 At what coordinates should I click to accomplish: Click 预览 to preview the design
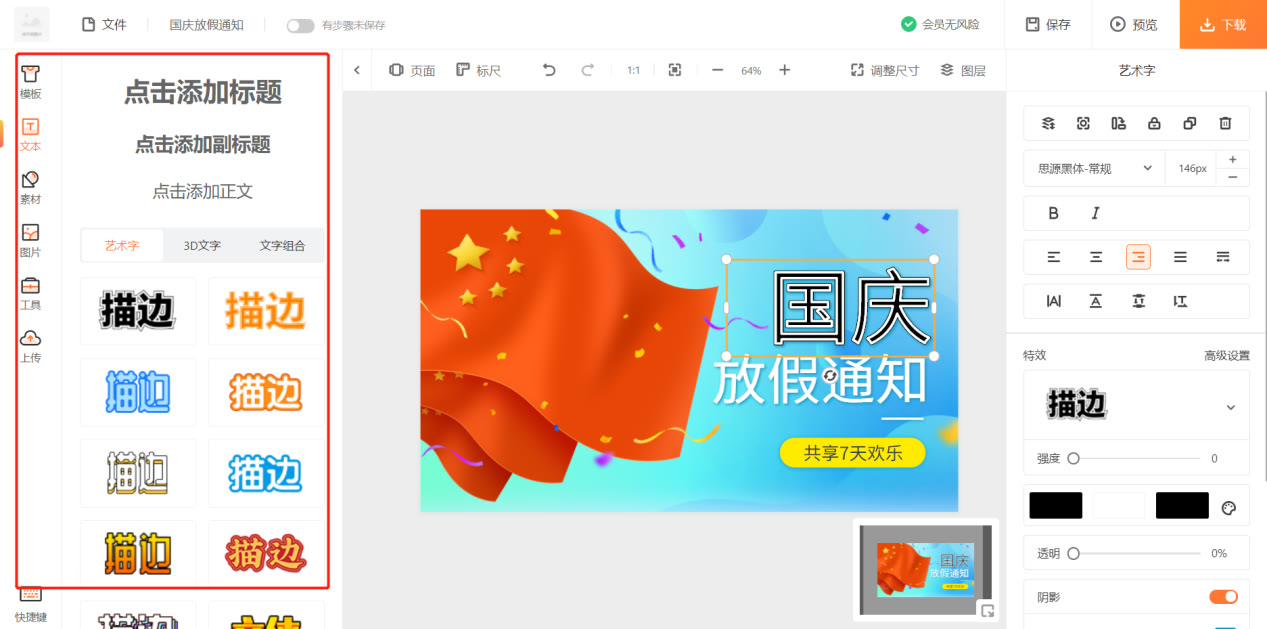click(x=1134, y=26)
